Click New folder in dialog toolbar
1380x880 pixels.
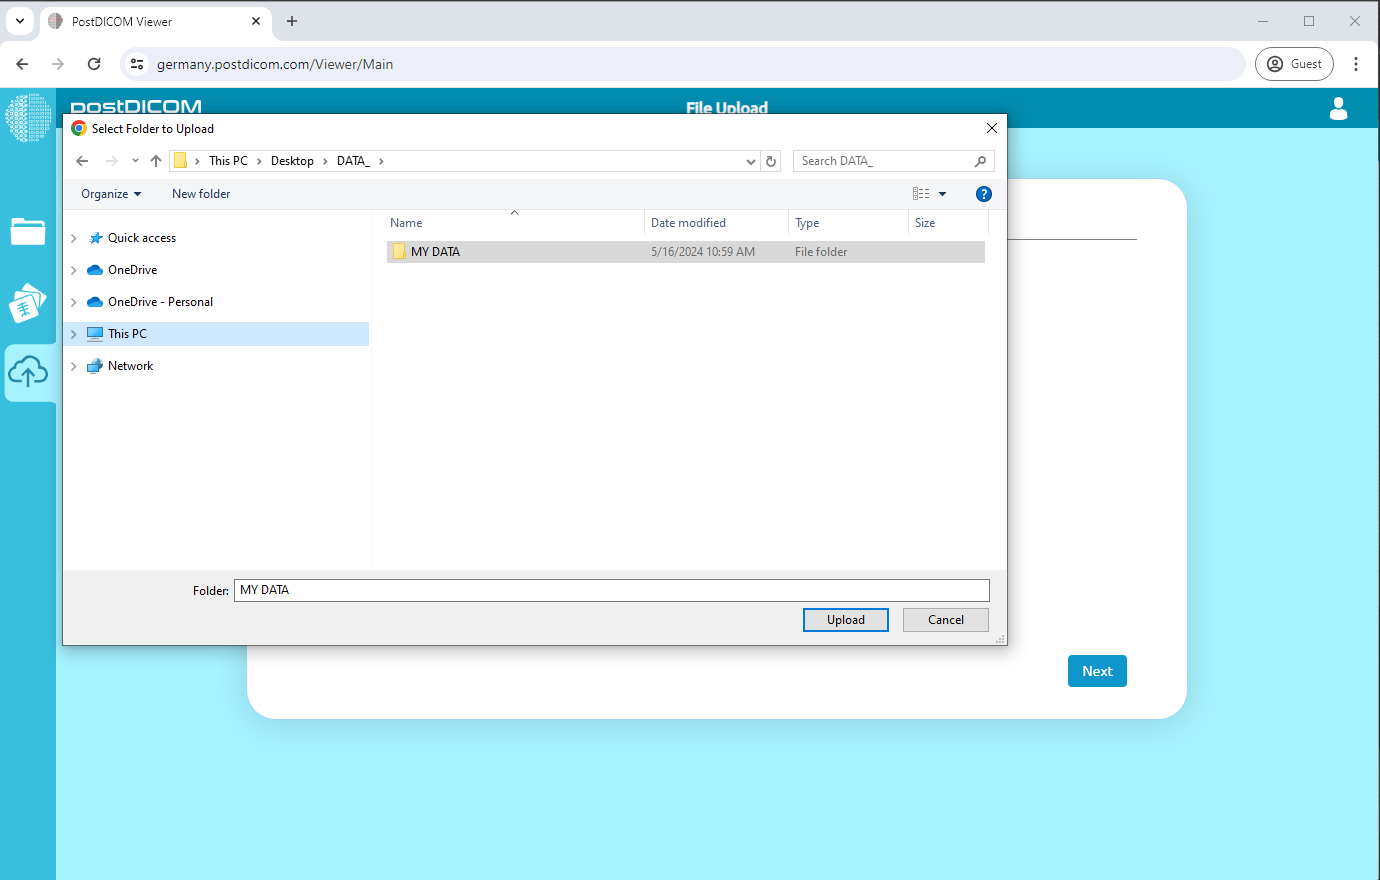201,194
